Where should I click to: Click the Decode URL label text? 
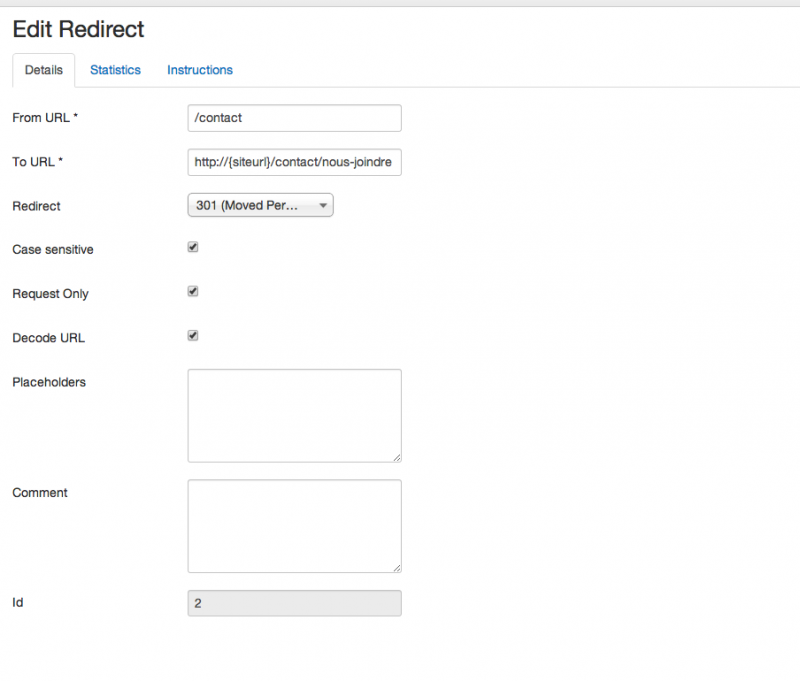(x=48, y=338)
